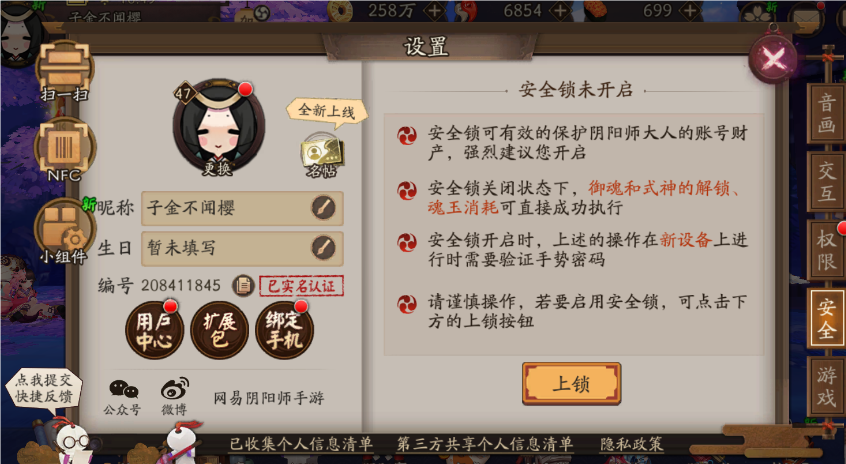Click the 更换 avatar portrait
This screenshot has height=464, width=846.
[219, 128]
